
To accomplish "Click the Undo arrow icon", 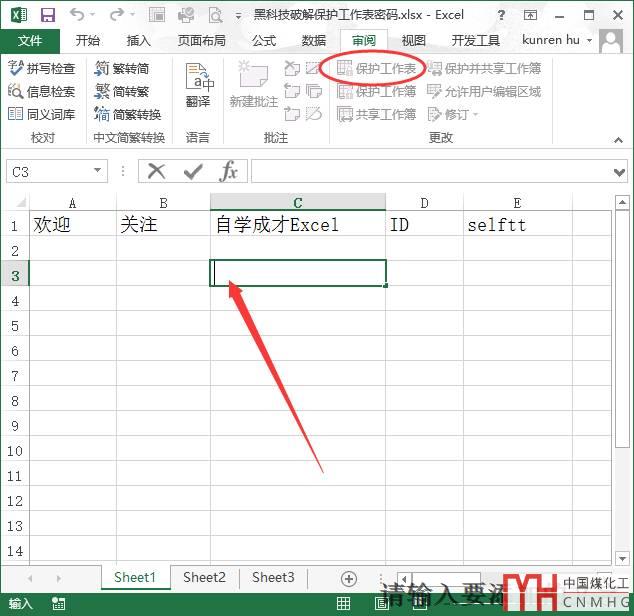I will pyautogui.click(x=76, y=15).
